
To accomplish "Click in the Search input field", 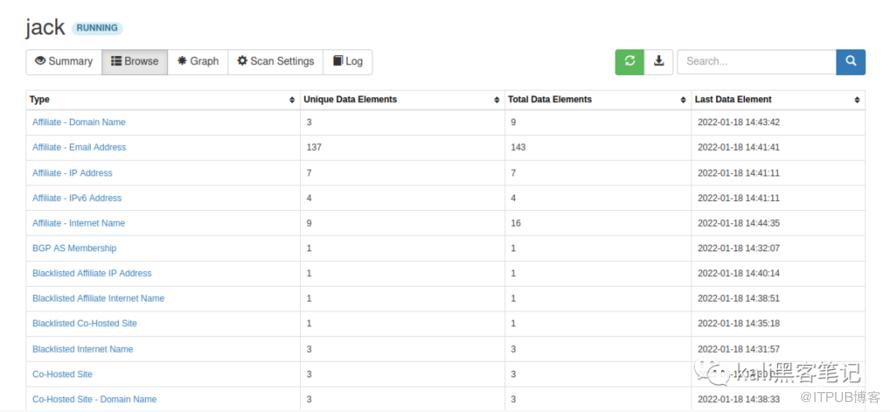I will click(x=755, y=62).
